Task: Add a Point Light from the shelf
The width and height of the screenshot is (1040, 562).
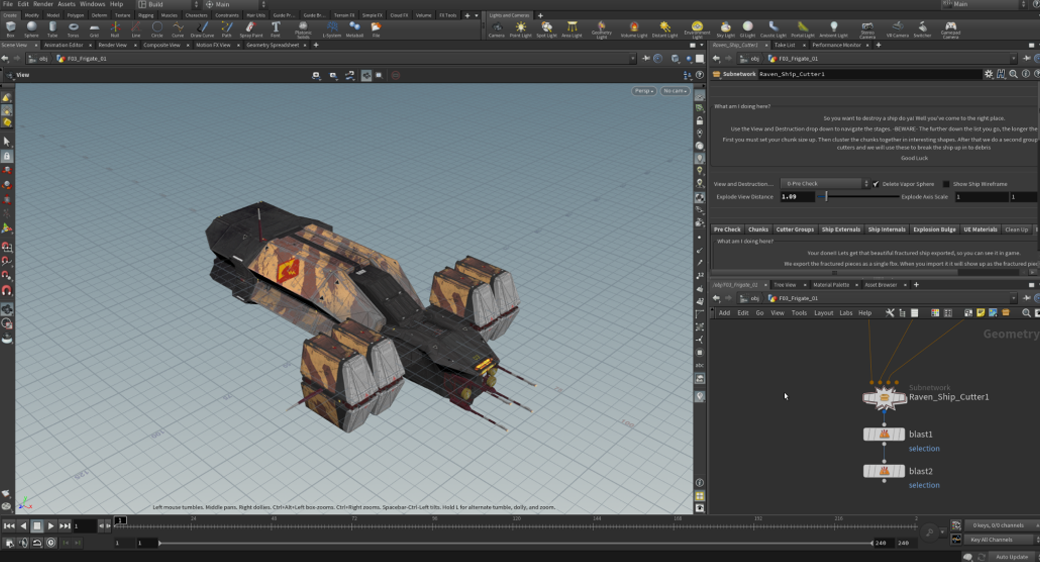Action: click(x=520, y=28)
